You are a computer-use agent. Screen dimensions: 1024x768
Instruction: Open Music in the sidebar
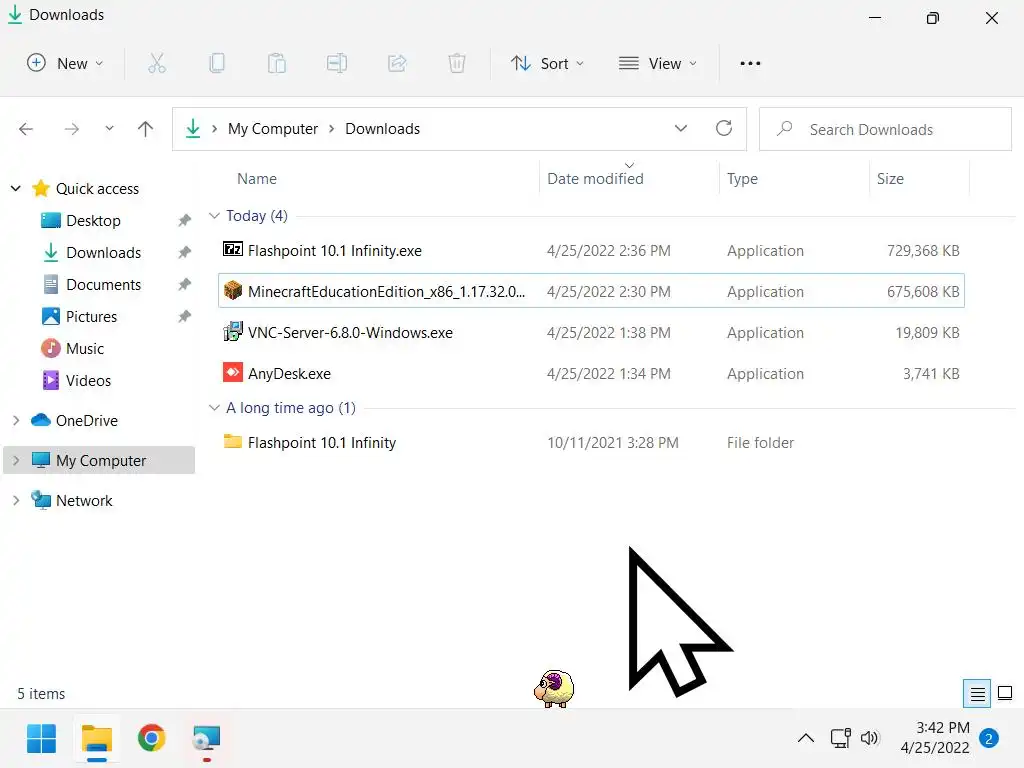coord(85,349)
